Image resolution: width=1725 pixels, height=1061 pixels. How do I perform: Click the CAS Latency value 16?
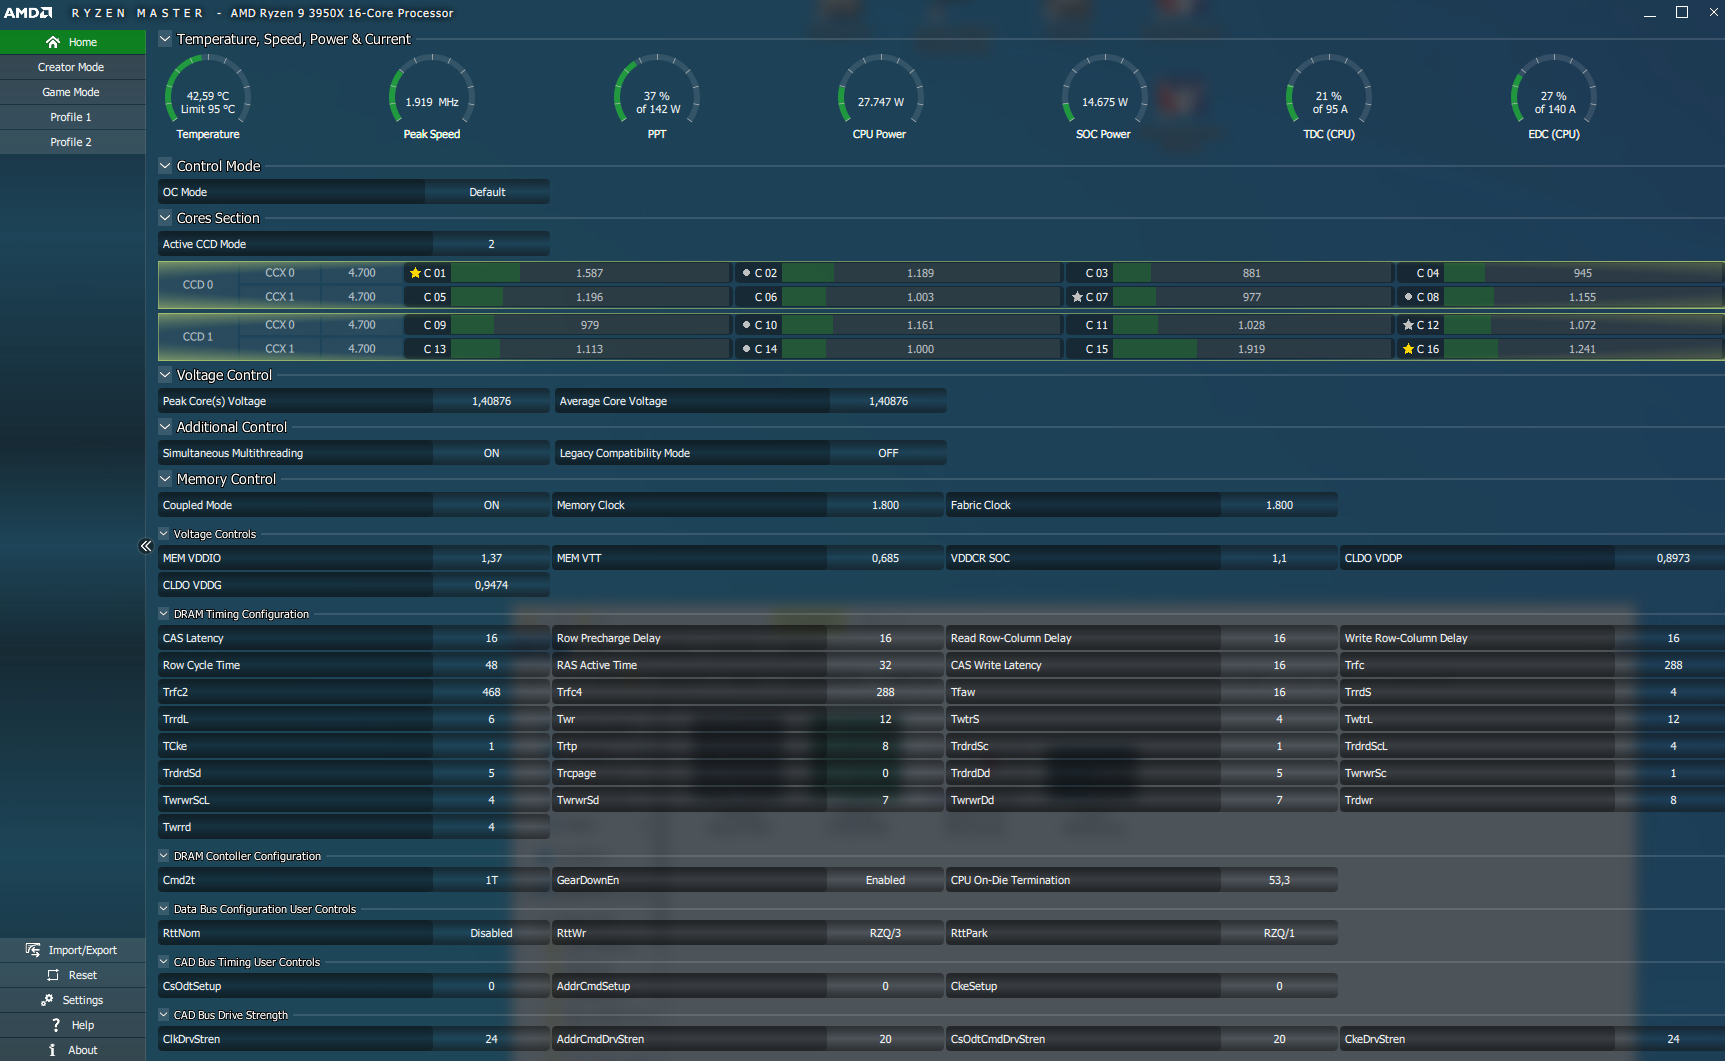pyautogui.click(x=491, y=638)
